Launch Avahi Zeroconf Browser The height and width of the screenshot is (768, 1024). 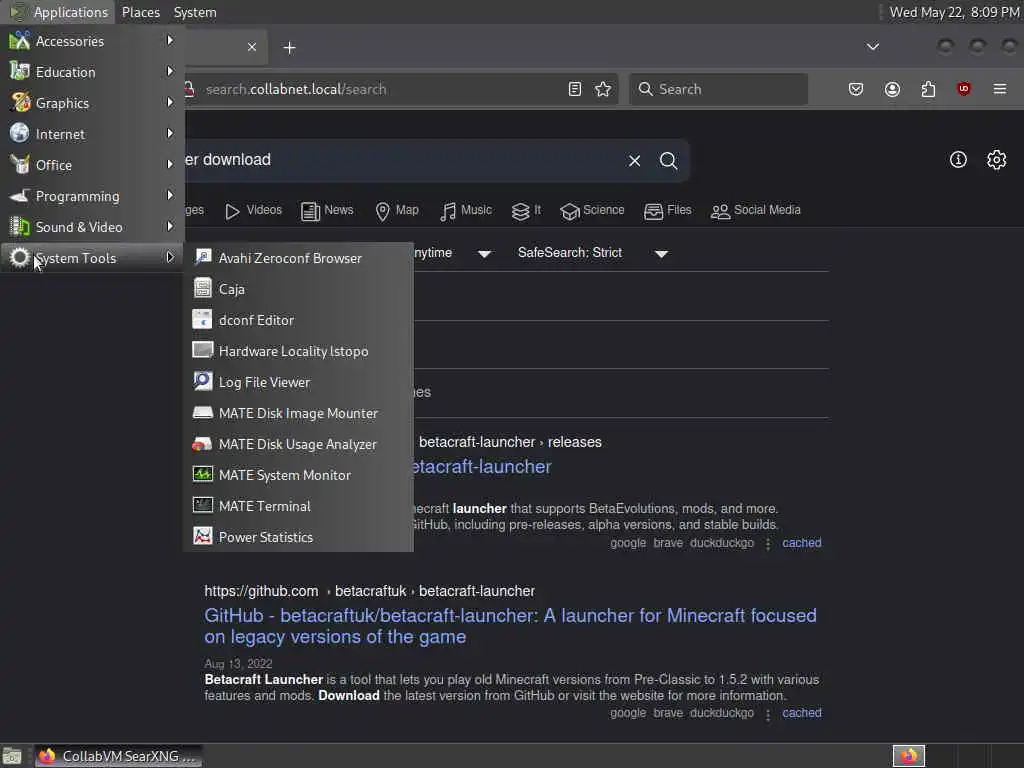pyautogui.click(x=298, y=258)
